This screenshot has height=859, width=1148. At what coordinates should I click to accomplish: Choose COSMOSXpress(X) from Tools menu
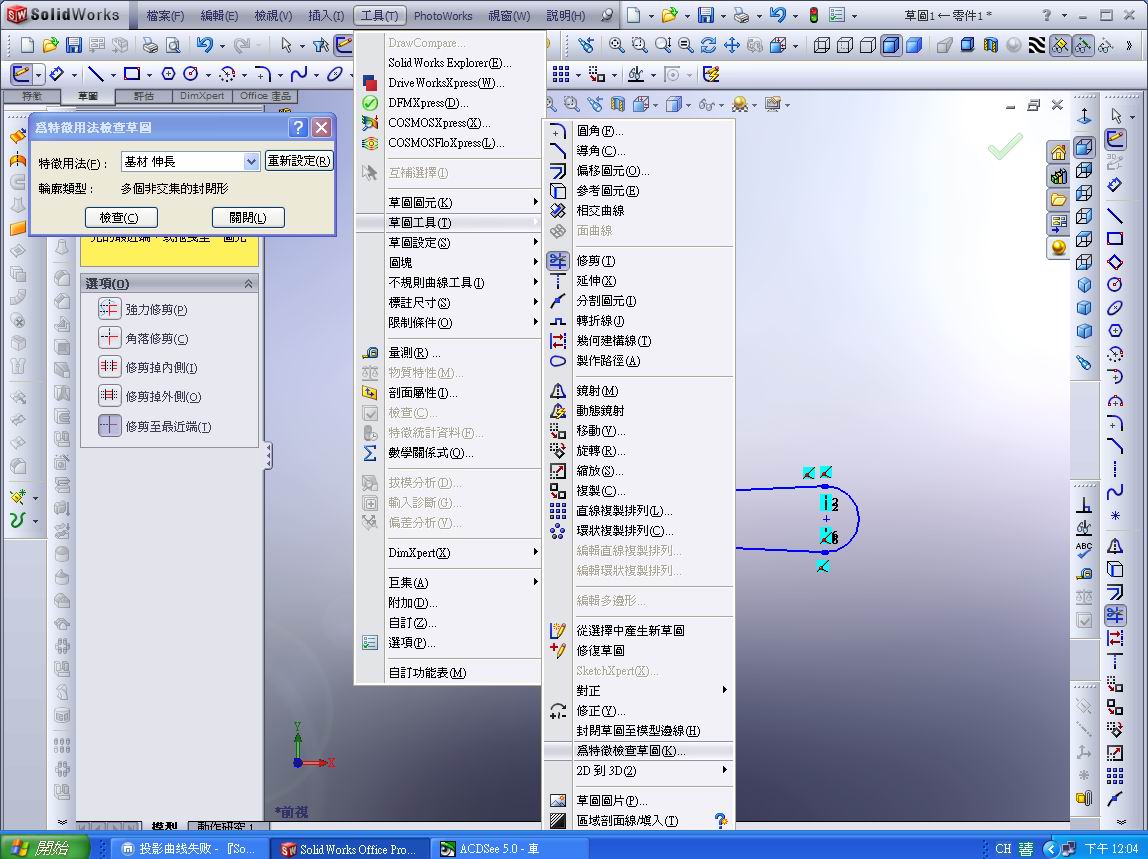pyautogui.click(x=448, y=122)
